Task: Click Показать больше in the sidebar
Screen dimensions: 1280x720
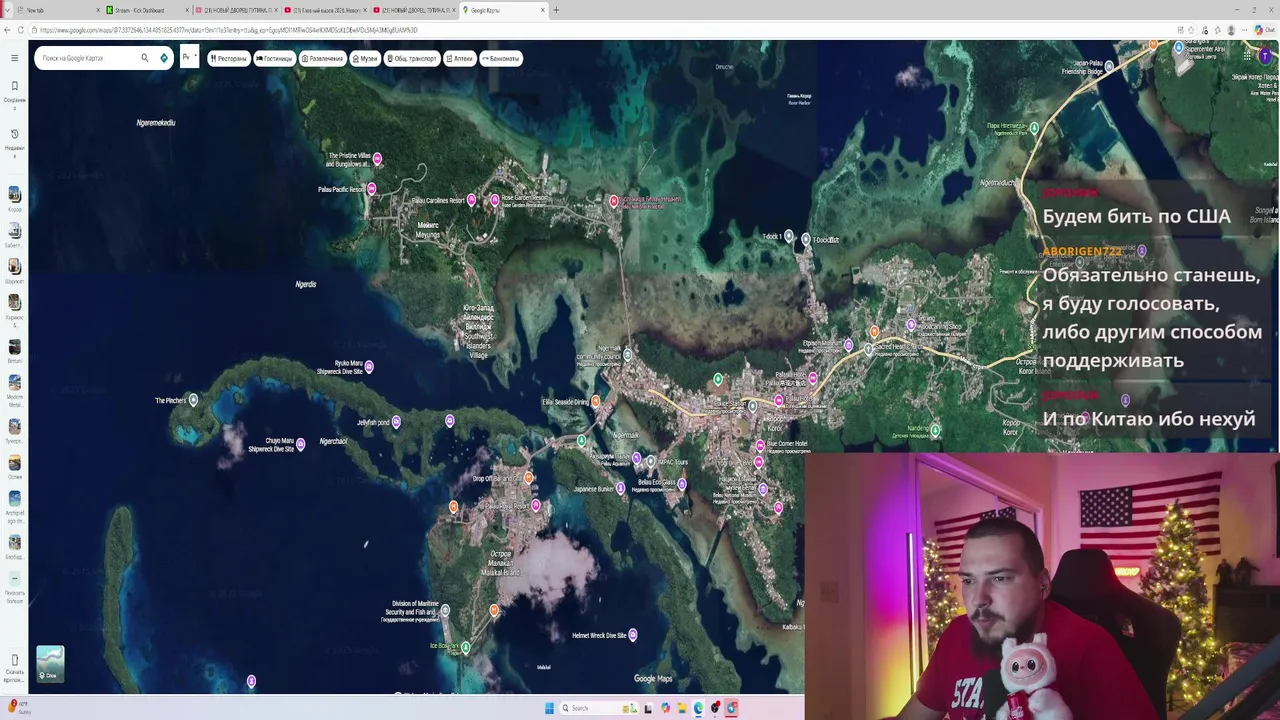Action: (x=14, y=585)
